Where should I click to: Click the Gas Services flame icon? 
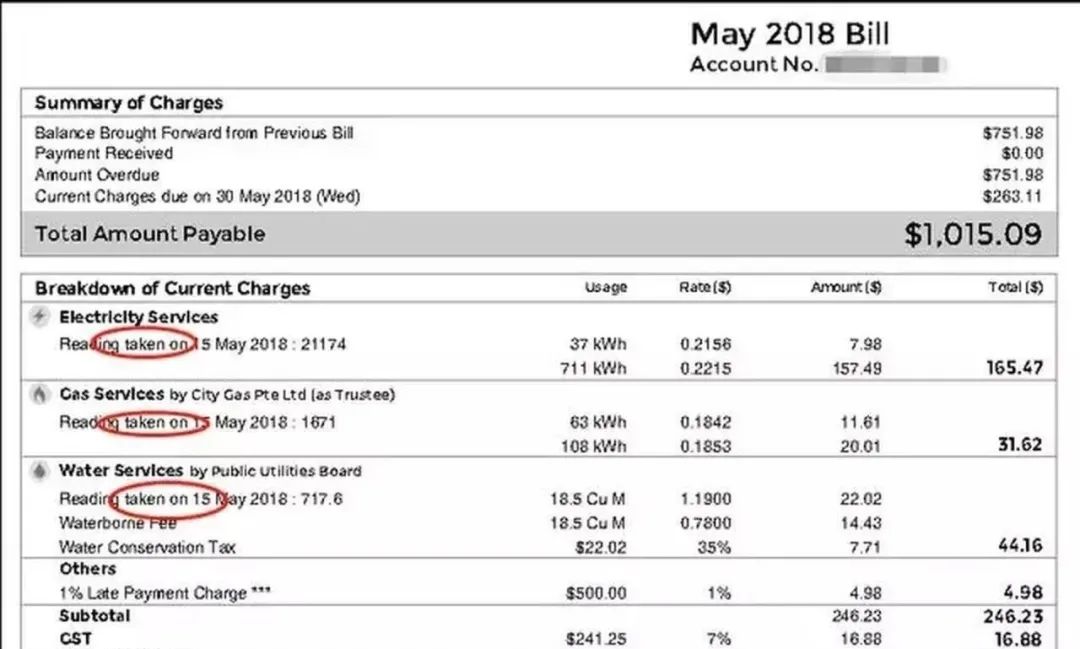click(x=40, y=394)
